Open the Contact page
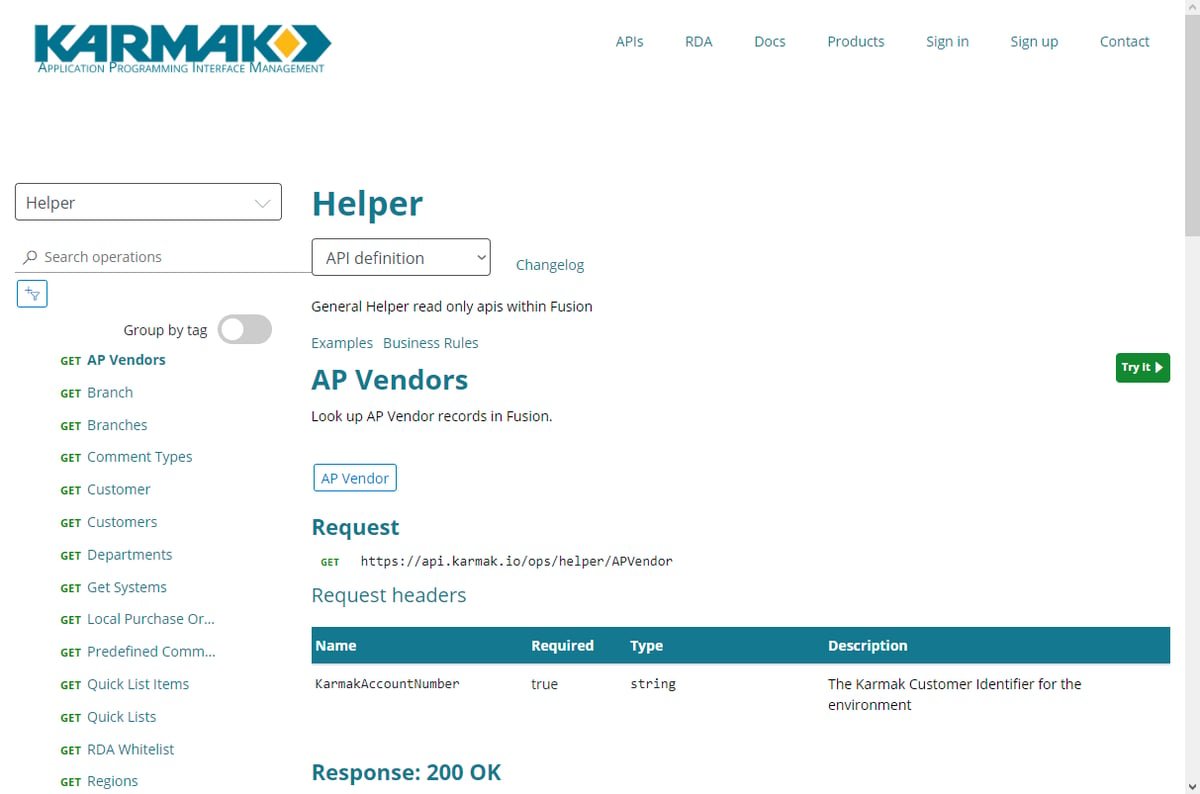Screen dimensions: 1200x794 1124,41
